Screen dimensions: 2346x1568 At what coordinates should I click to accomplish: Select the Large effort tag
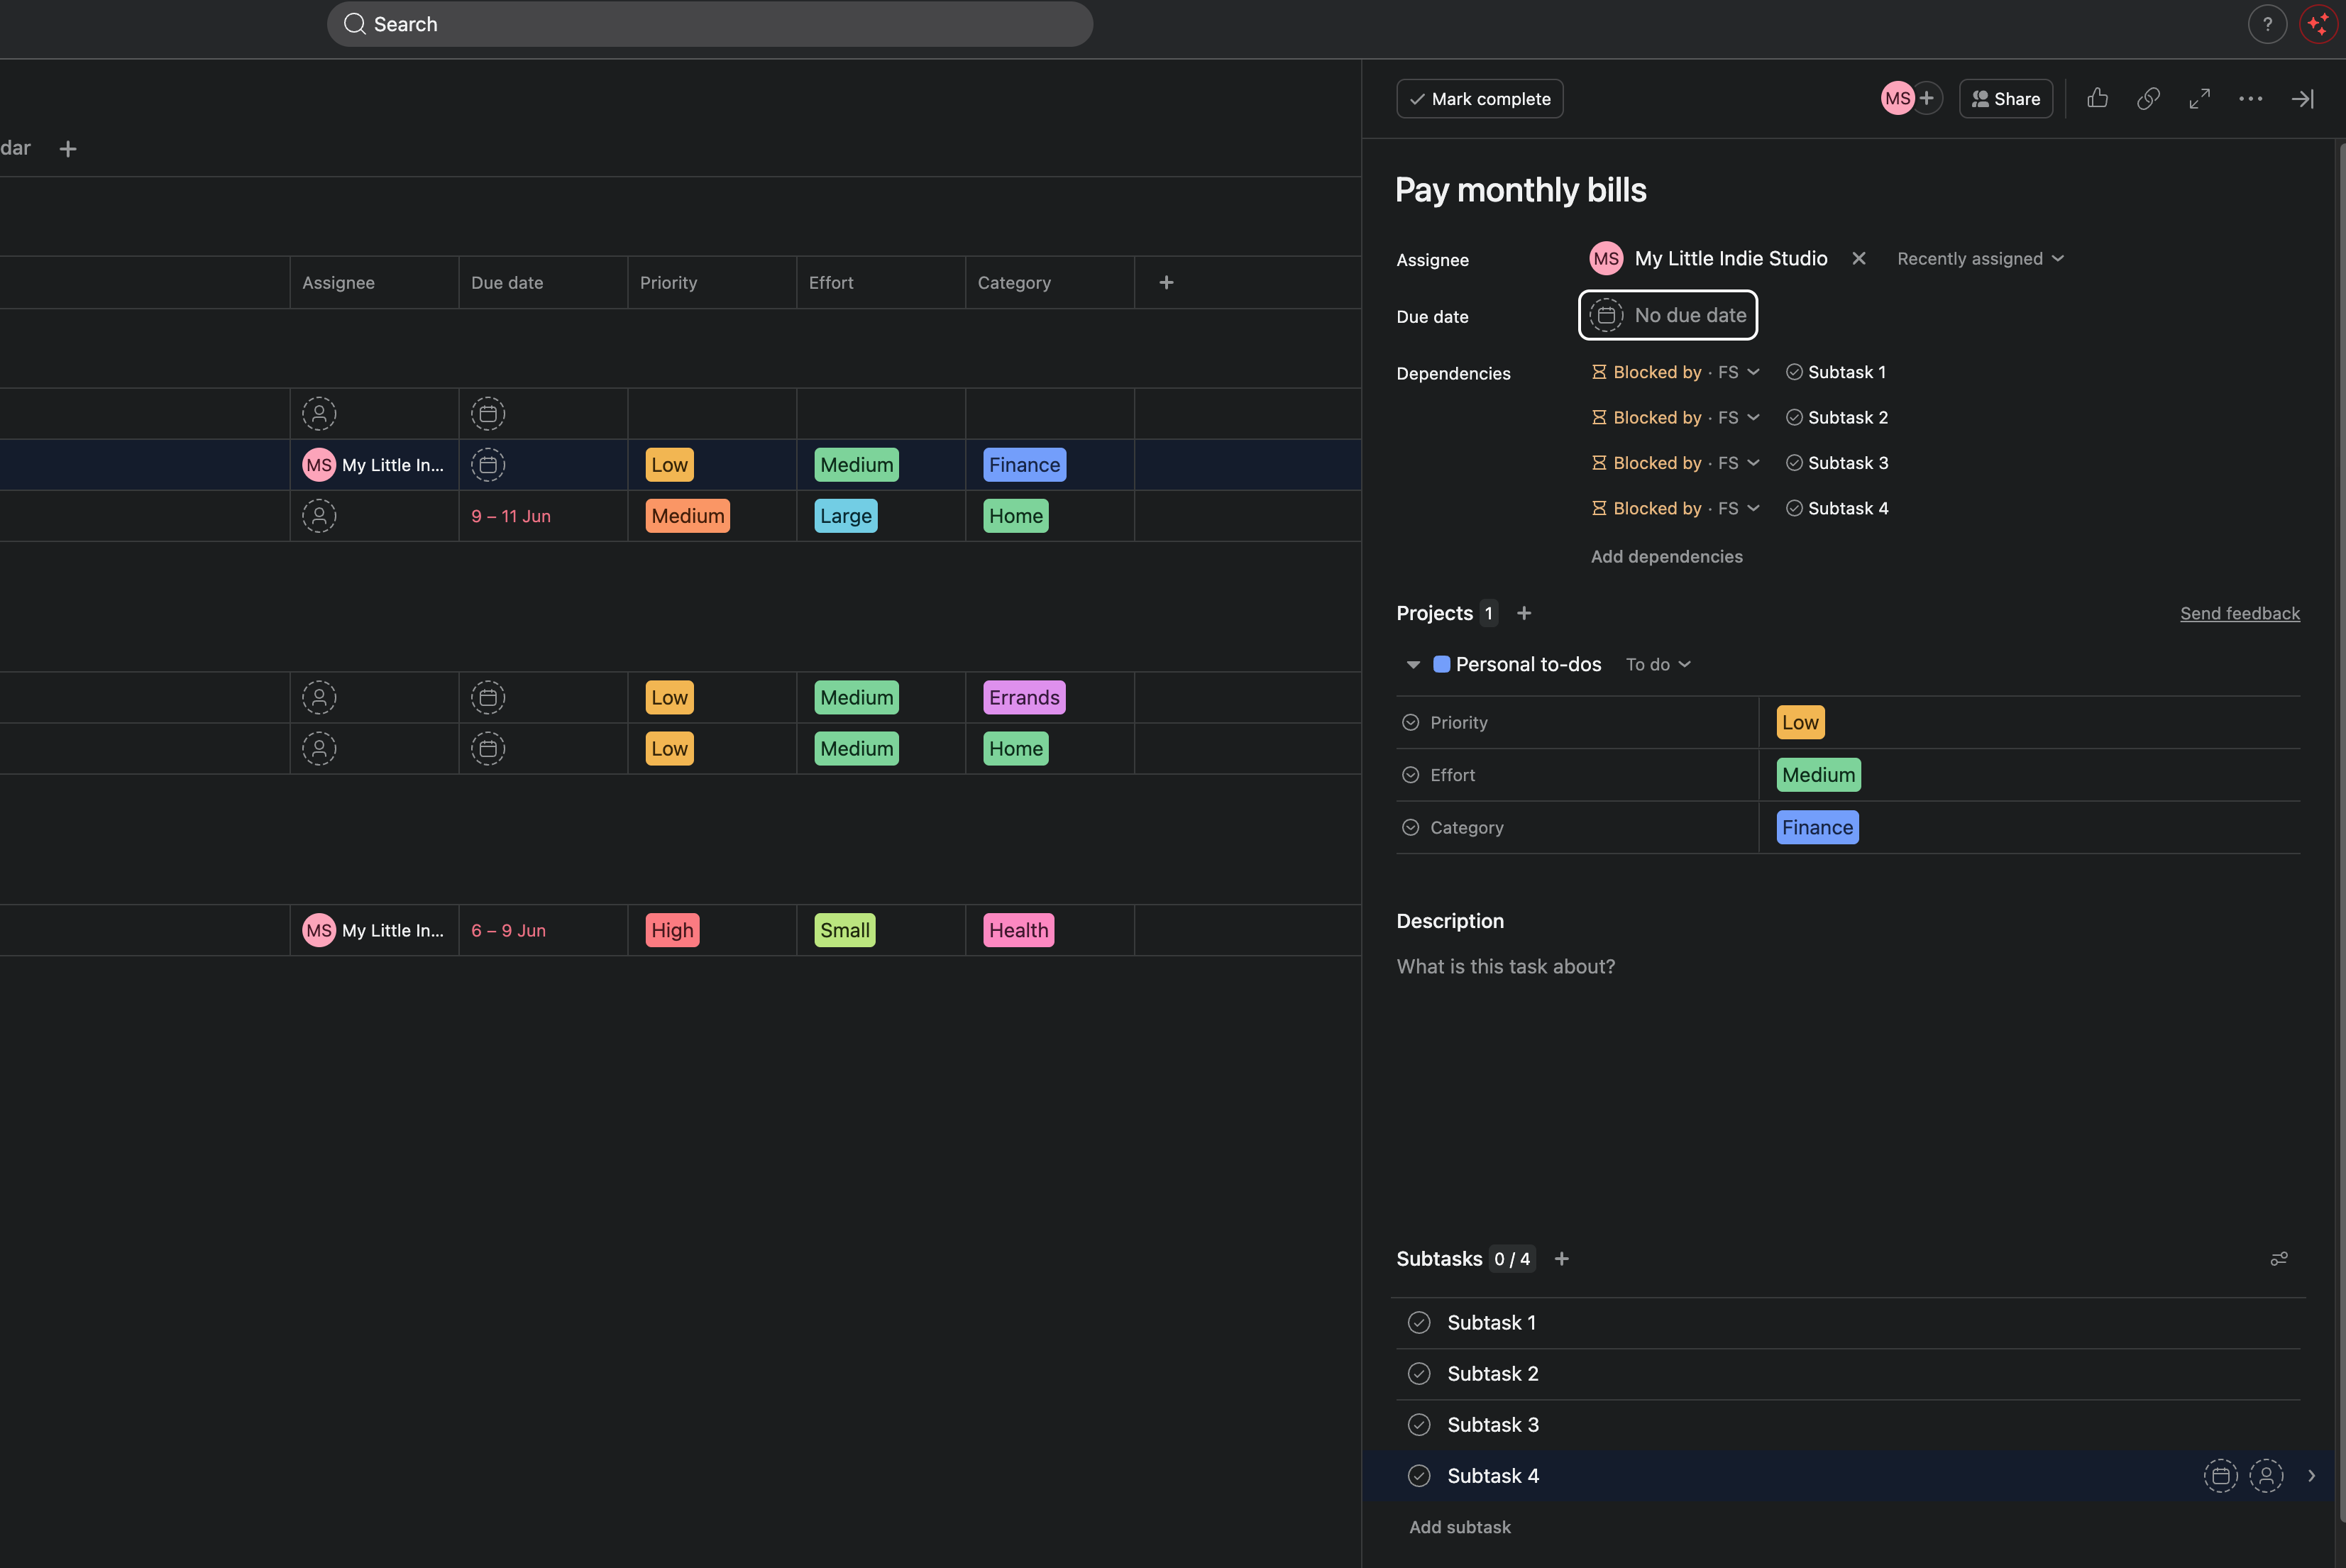click(x=845, y=516)
